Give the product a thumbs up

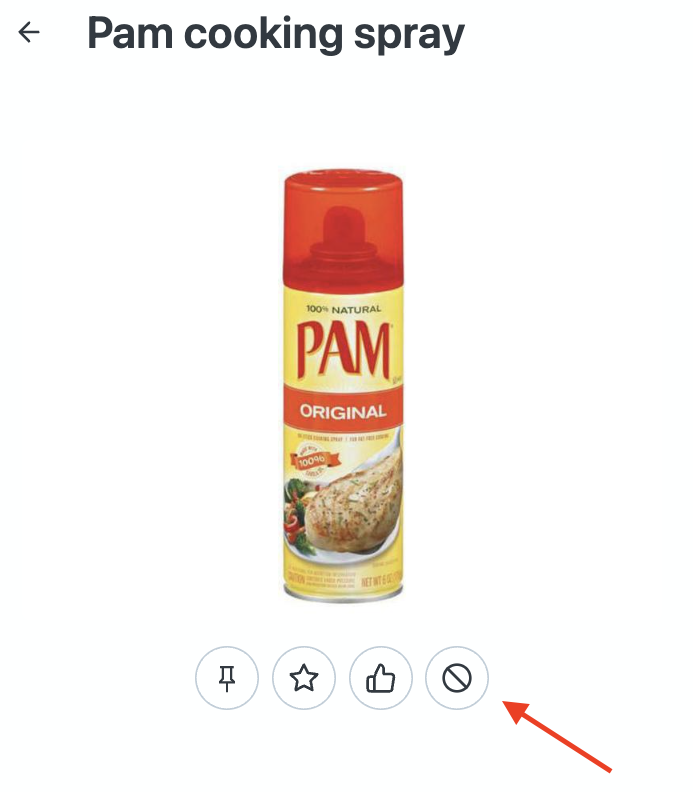[380, 678]
